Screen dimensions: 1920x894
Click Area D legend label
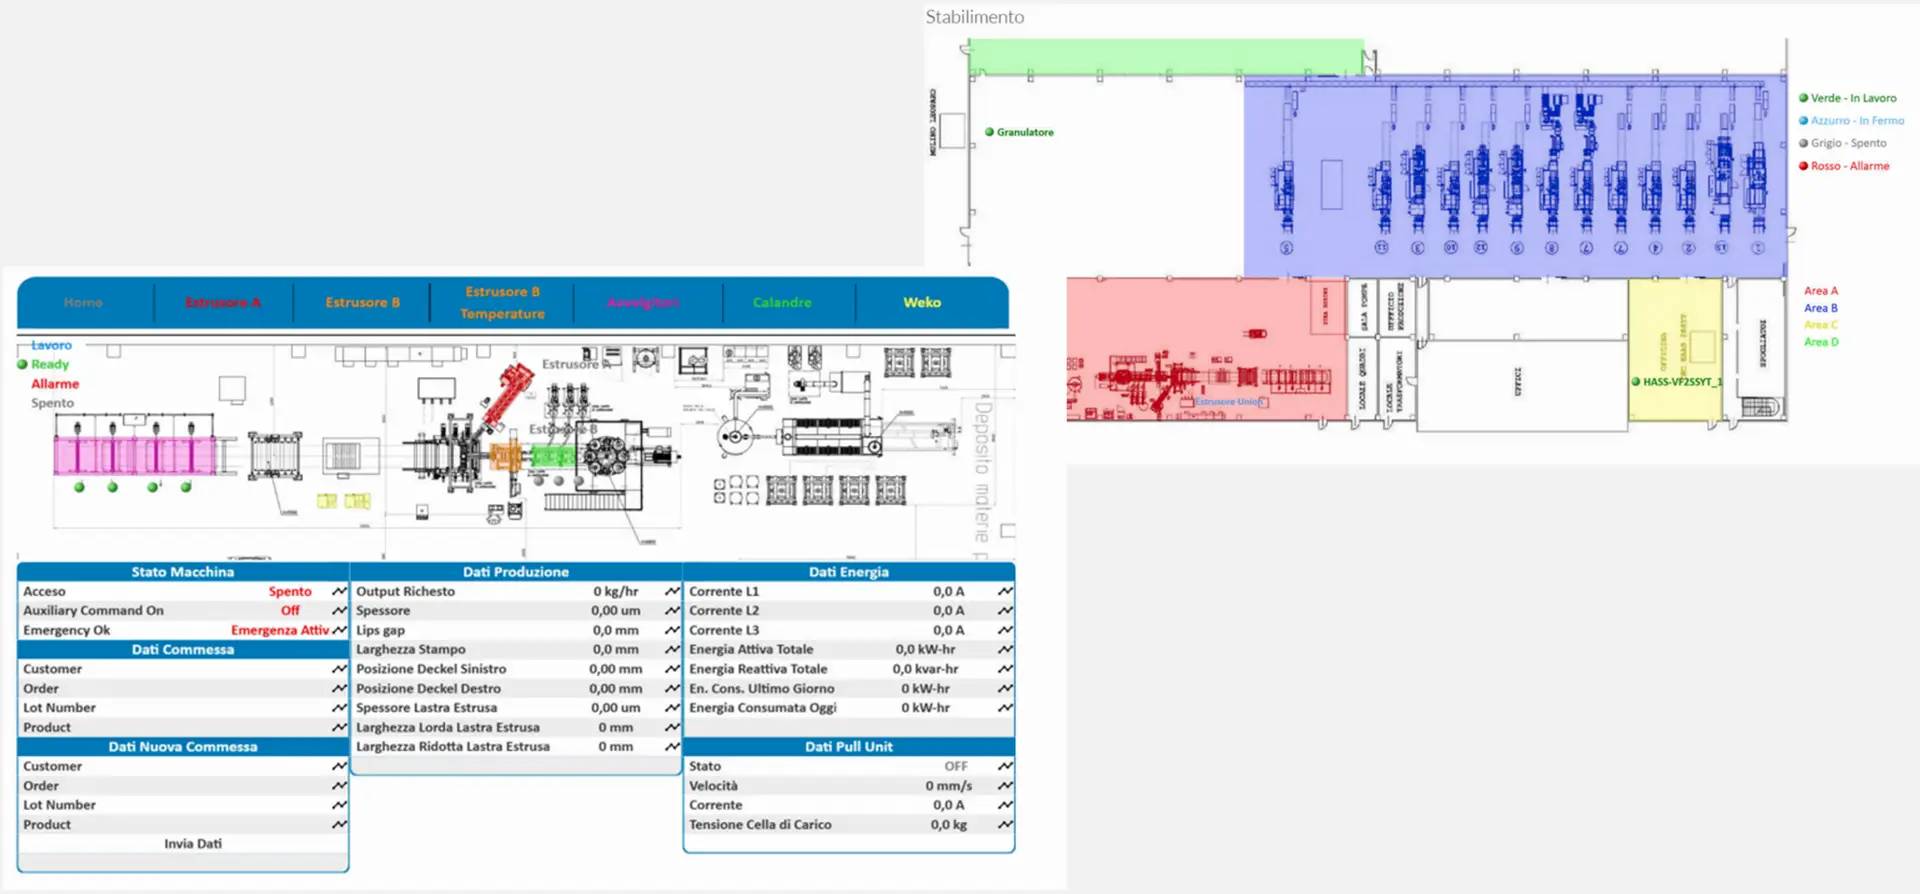1821,342
